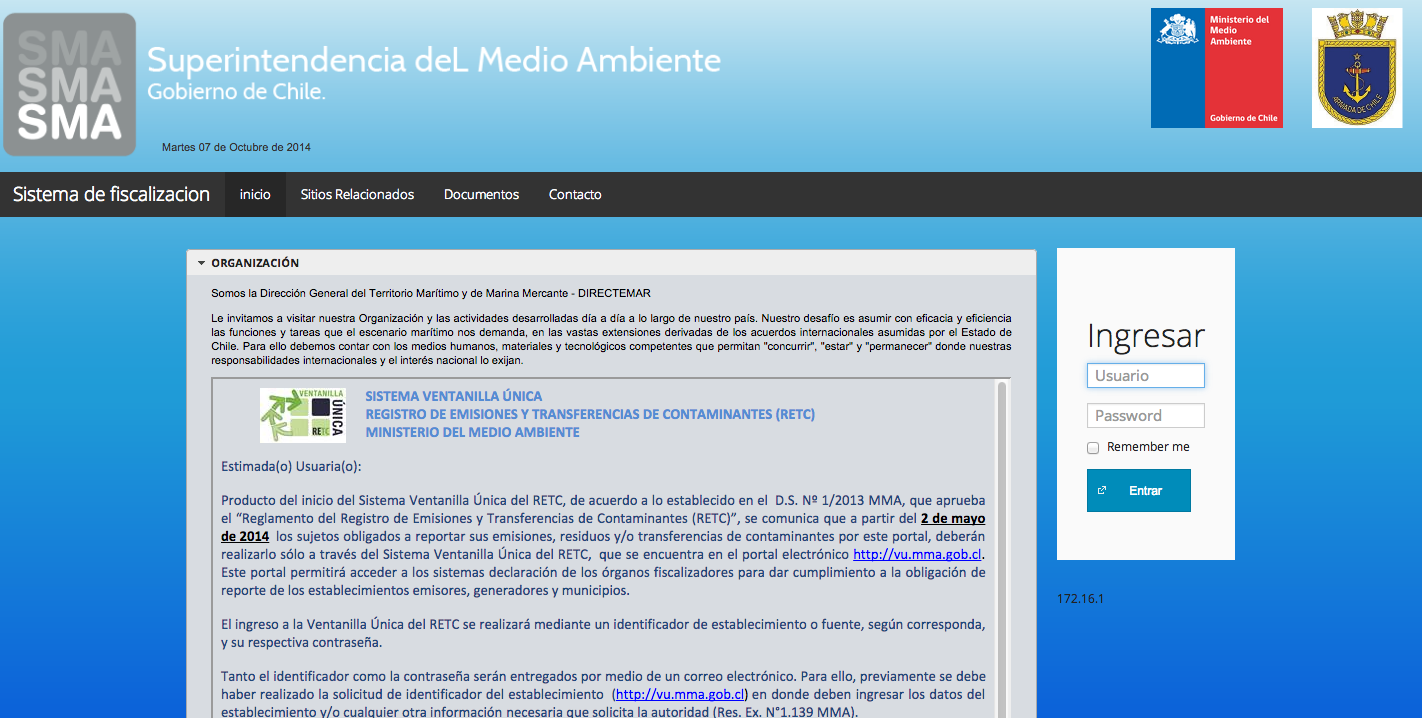The width and height of the screenshot is (1422, 718).
Task: Click the ORGANIZACIÓN panel header title
Action: point(255,263)
